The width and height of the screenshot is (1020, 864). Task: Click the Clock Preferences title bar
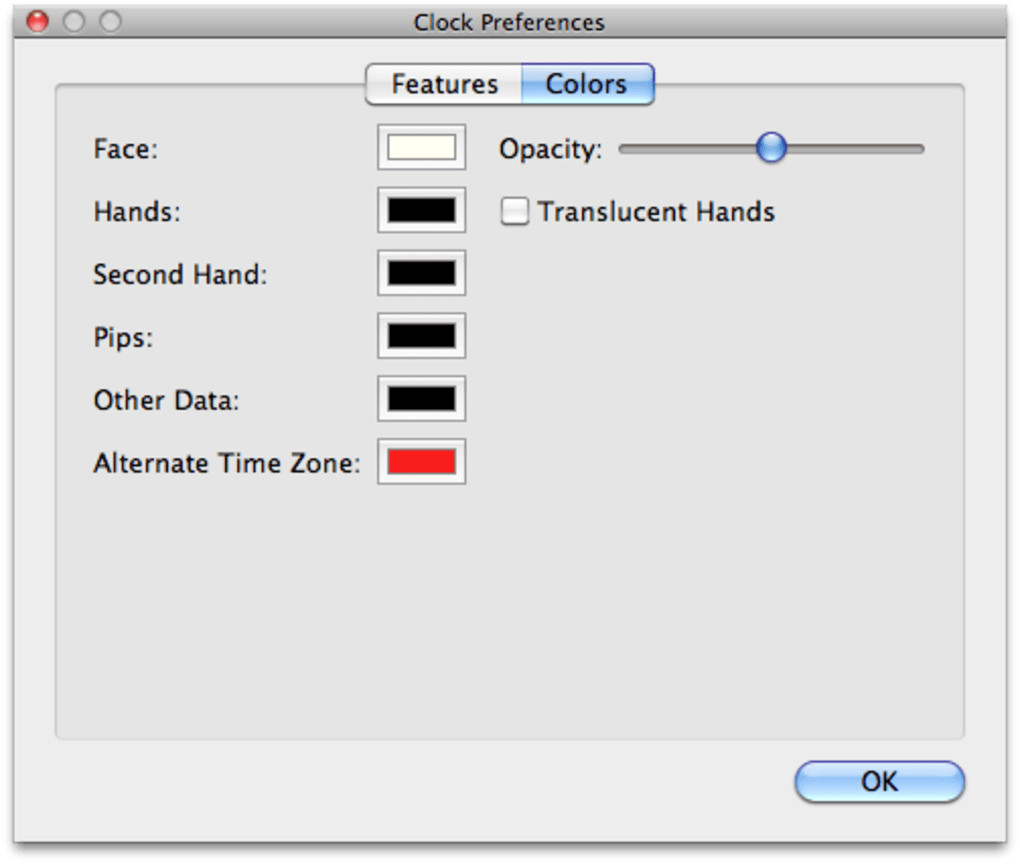point(509,22)
